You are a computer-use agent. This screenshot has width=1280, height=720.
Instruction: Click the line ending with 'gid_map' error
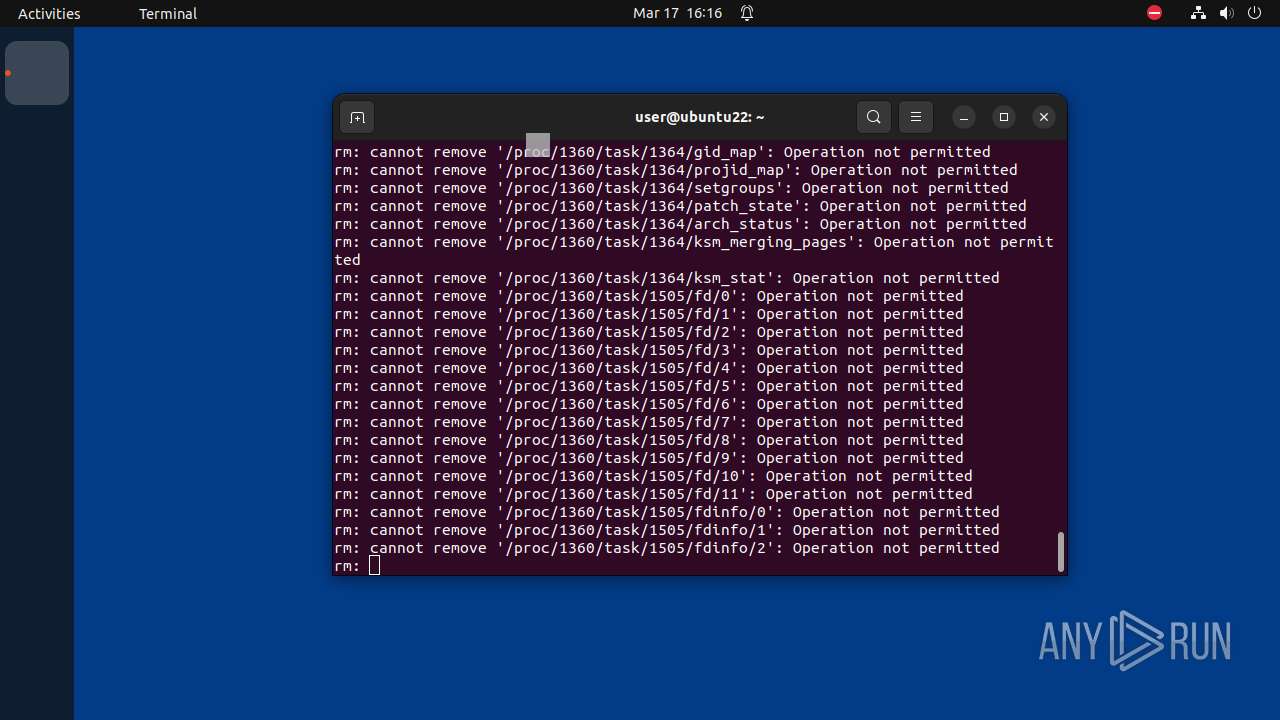[x=662, y=152]
